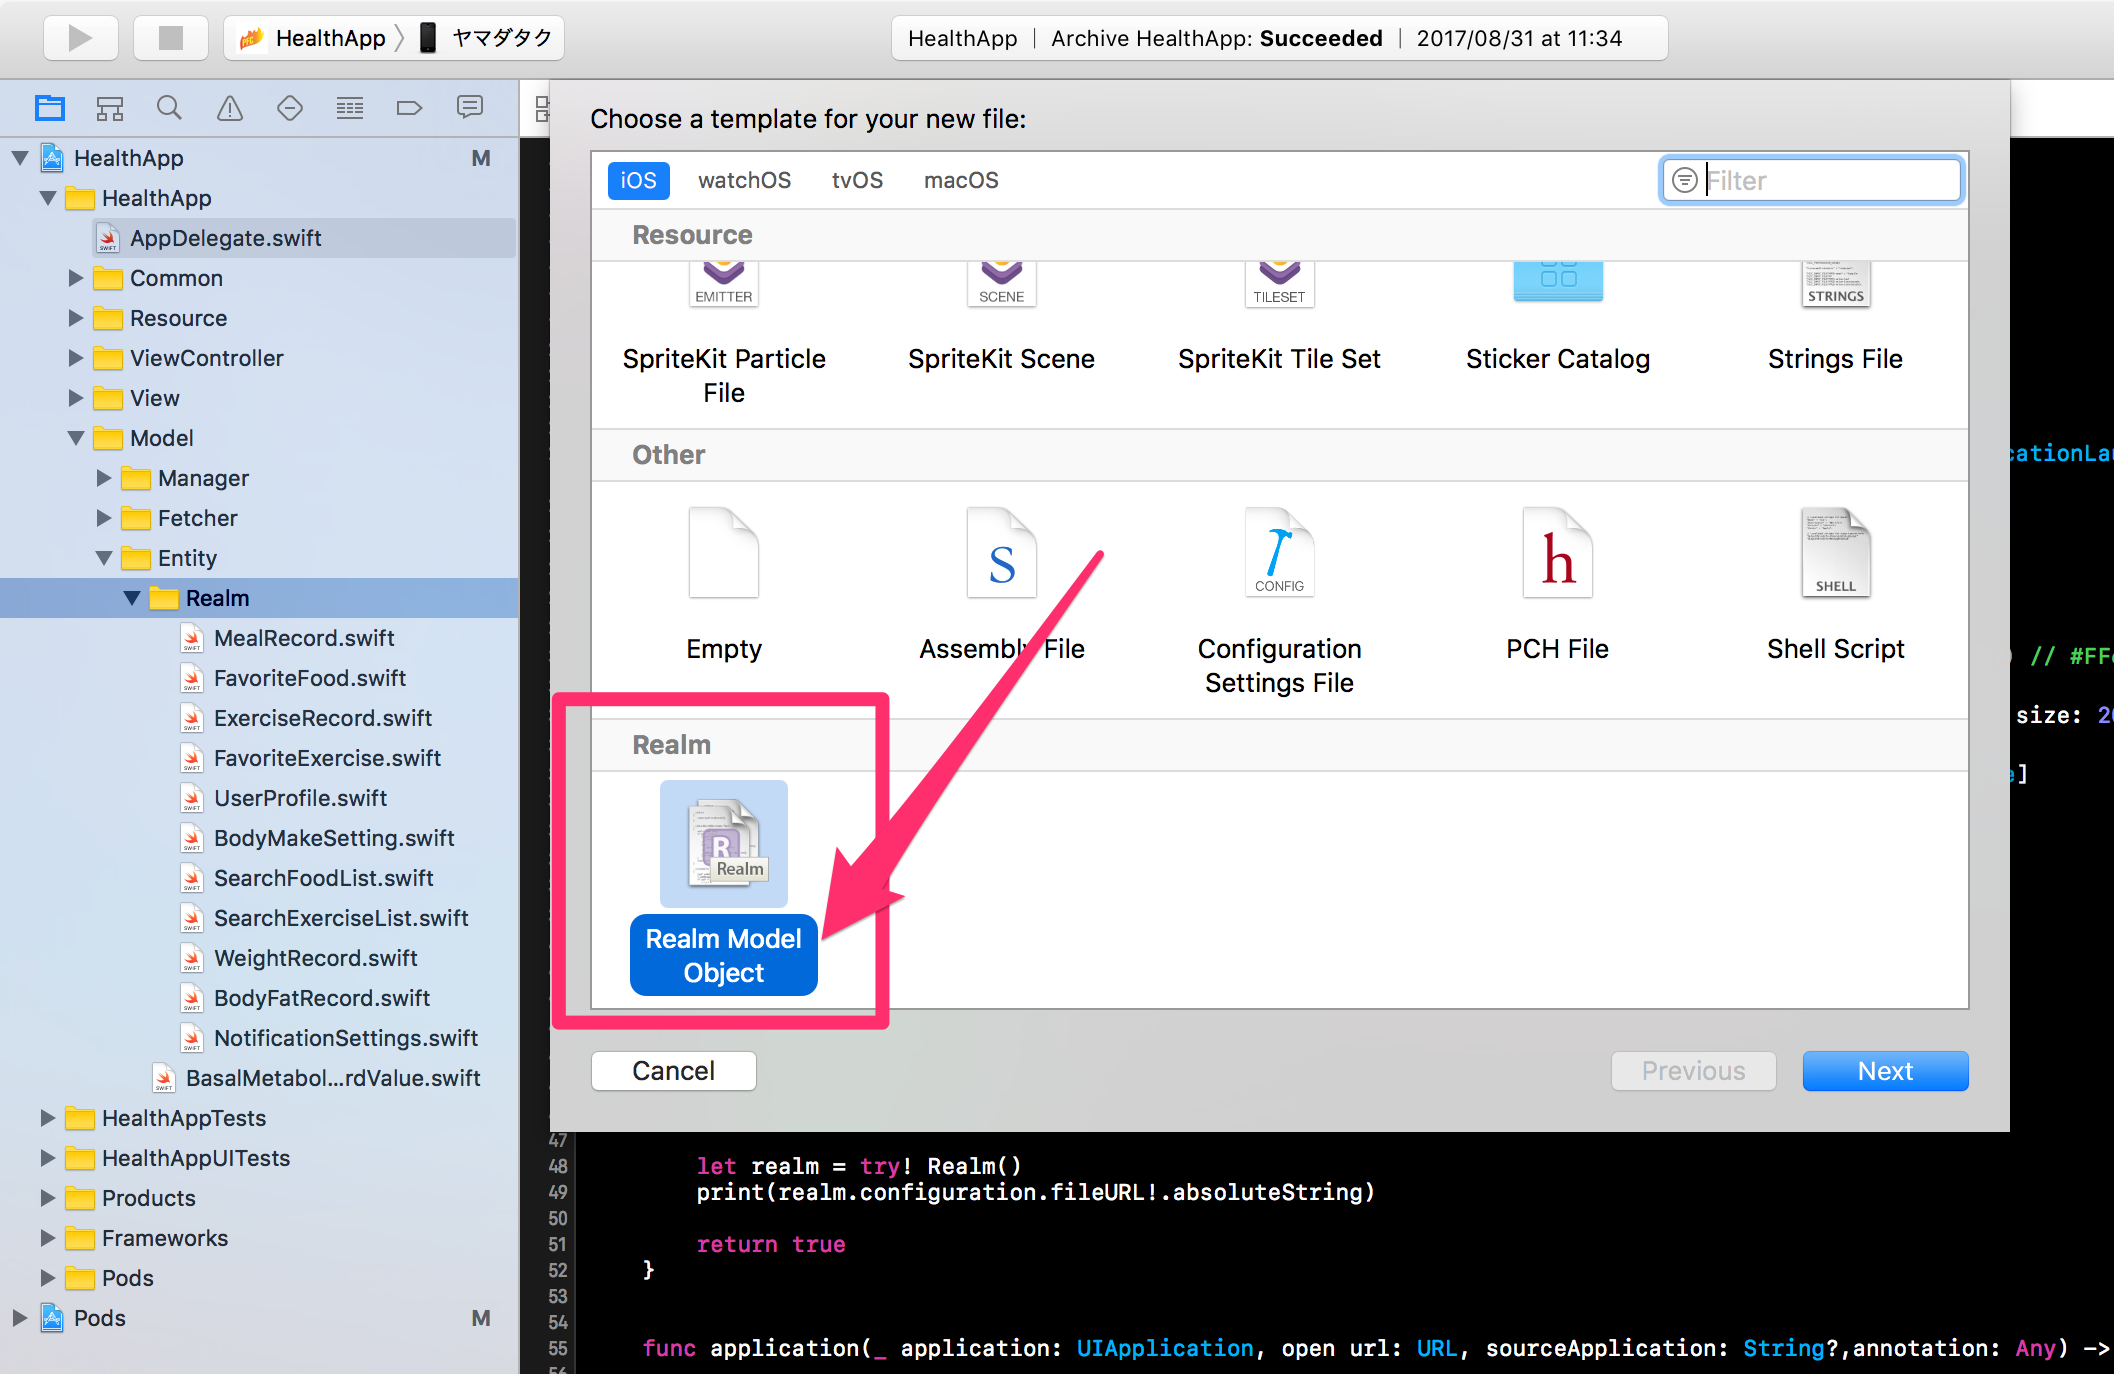Switch to the macOS platform tab

[961, 180]
